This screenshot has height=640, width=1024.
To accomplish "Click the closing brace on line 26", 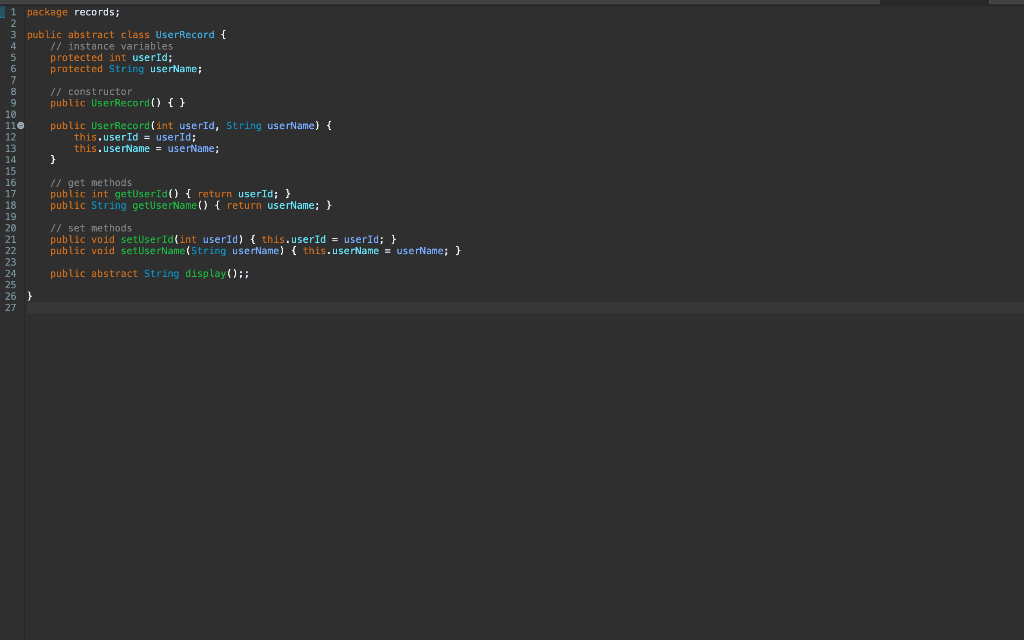I will coord(30,296).
